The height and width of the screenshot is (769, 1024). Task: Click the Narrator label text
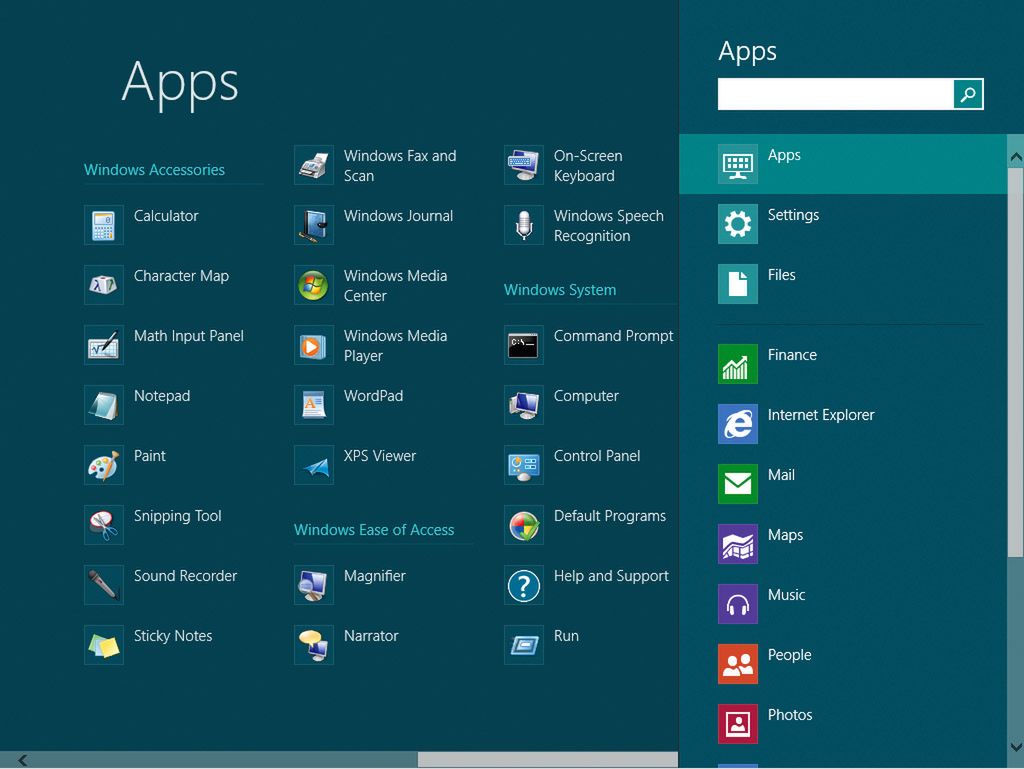(371, 636)
